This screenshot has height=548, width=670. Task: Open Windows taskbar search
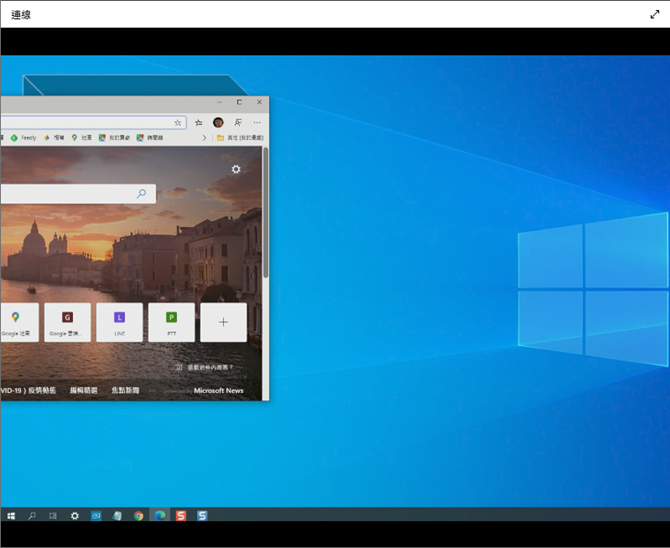pos(32,516)
